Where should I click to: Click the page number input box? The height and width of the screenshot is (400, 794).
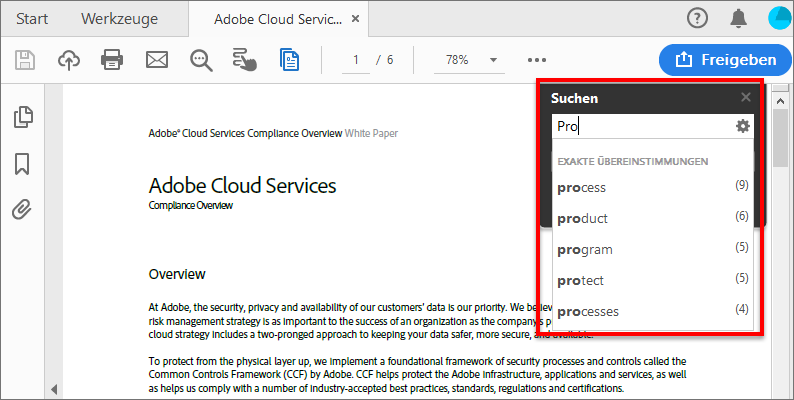355,60
